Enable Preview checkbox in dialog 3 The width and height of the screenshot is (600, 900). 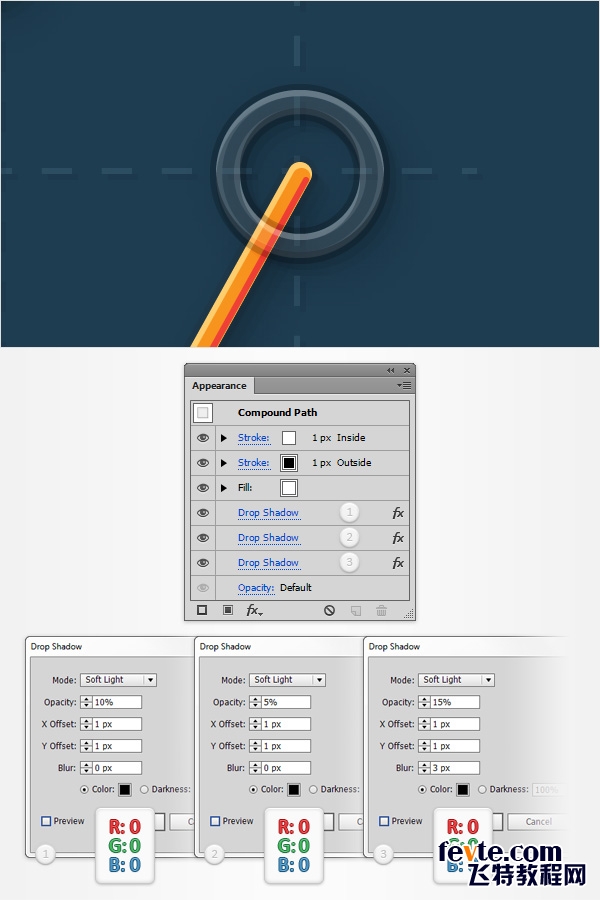click(384, 821)
